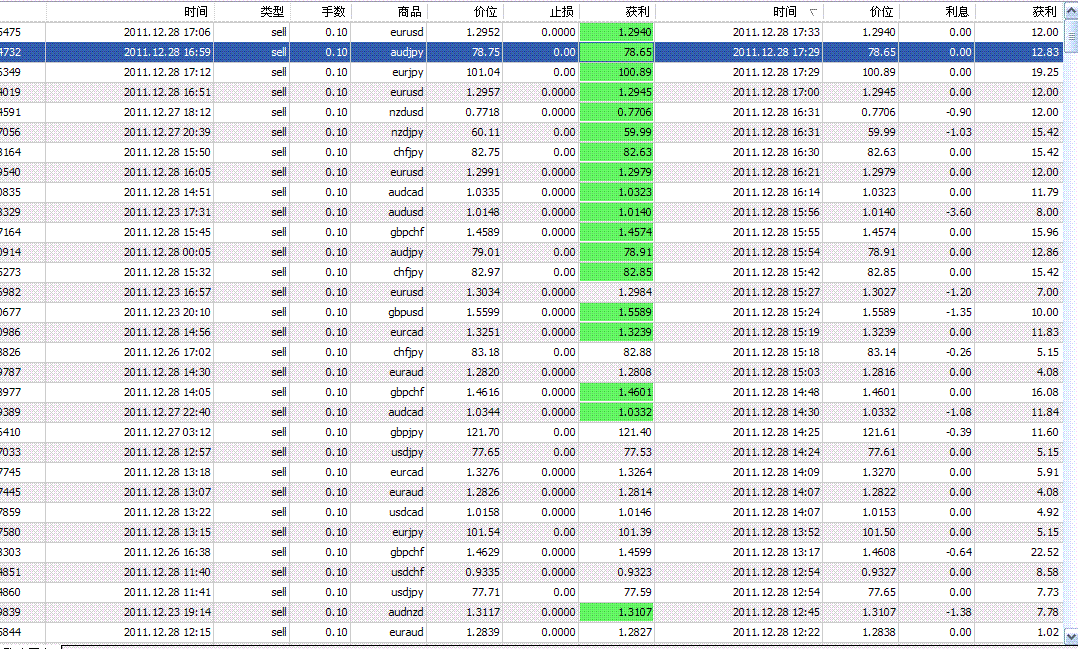The height and width of the screenshot is (649, 1078).
Task: Select the nzdusd symbol cell
Action: pyautogui.click(x=406, y=112)
